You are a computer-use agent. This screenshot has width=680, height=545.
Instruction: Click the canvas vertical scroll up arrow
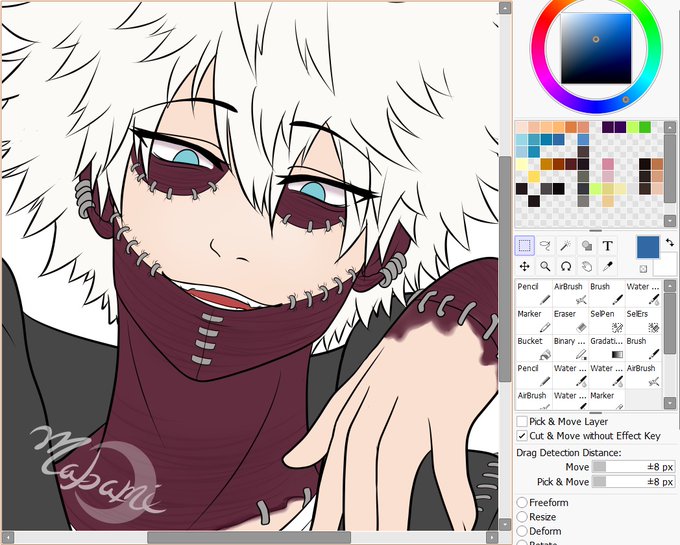[505, 7]
